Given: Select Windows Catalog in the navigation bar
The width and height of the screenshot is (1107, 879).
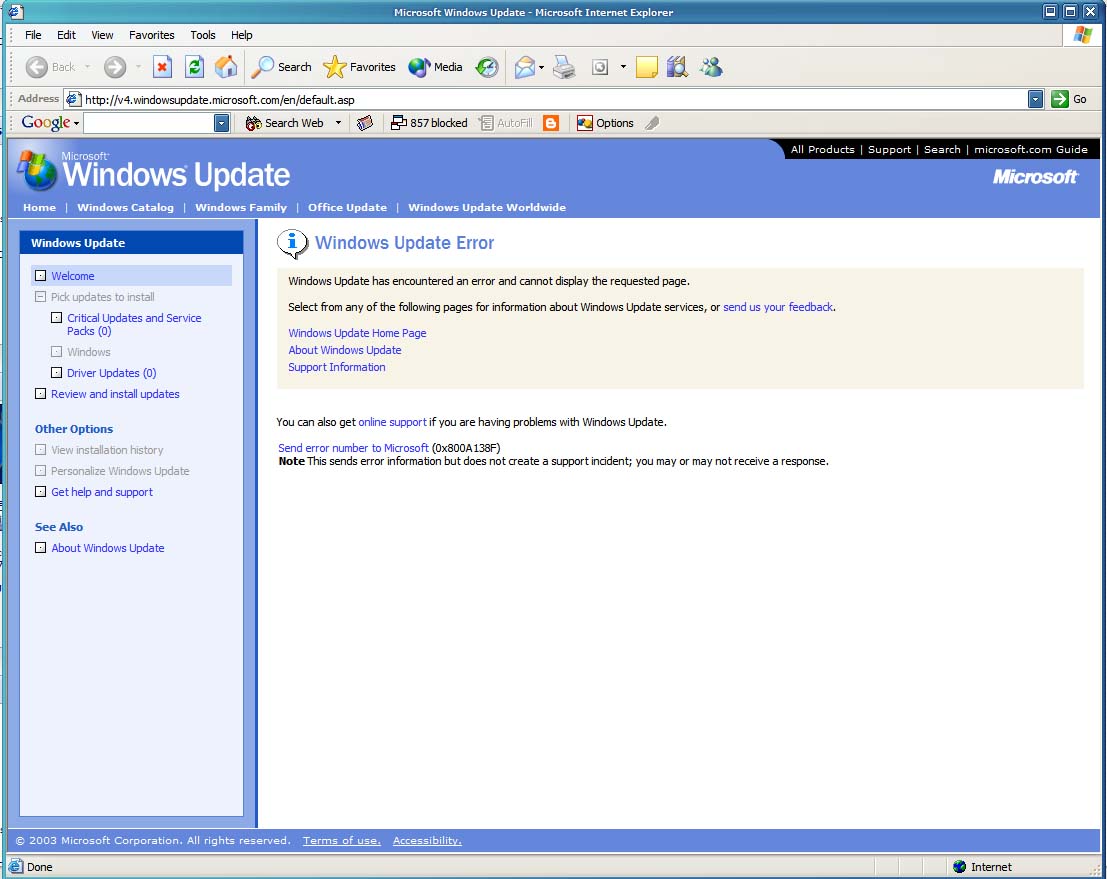Looking at the screenshot, I should 125,207.
